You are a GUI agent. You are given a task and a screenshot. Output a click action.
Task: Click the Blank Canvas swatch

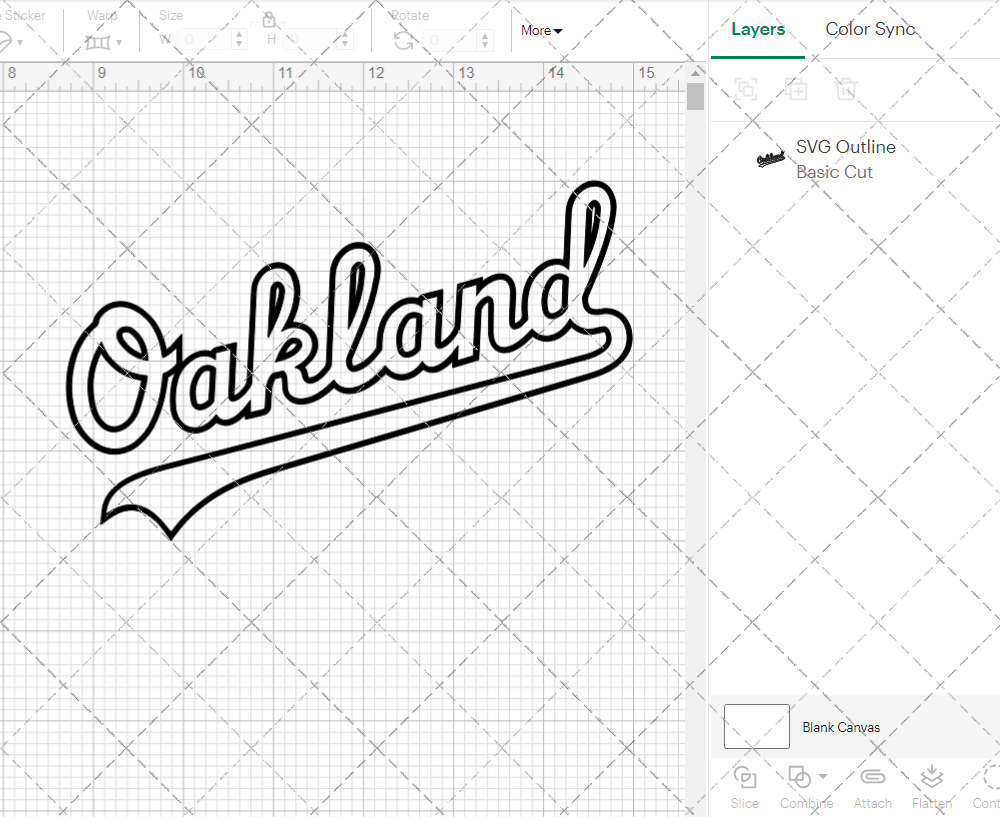(757, 727)
